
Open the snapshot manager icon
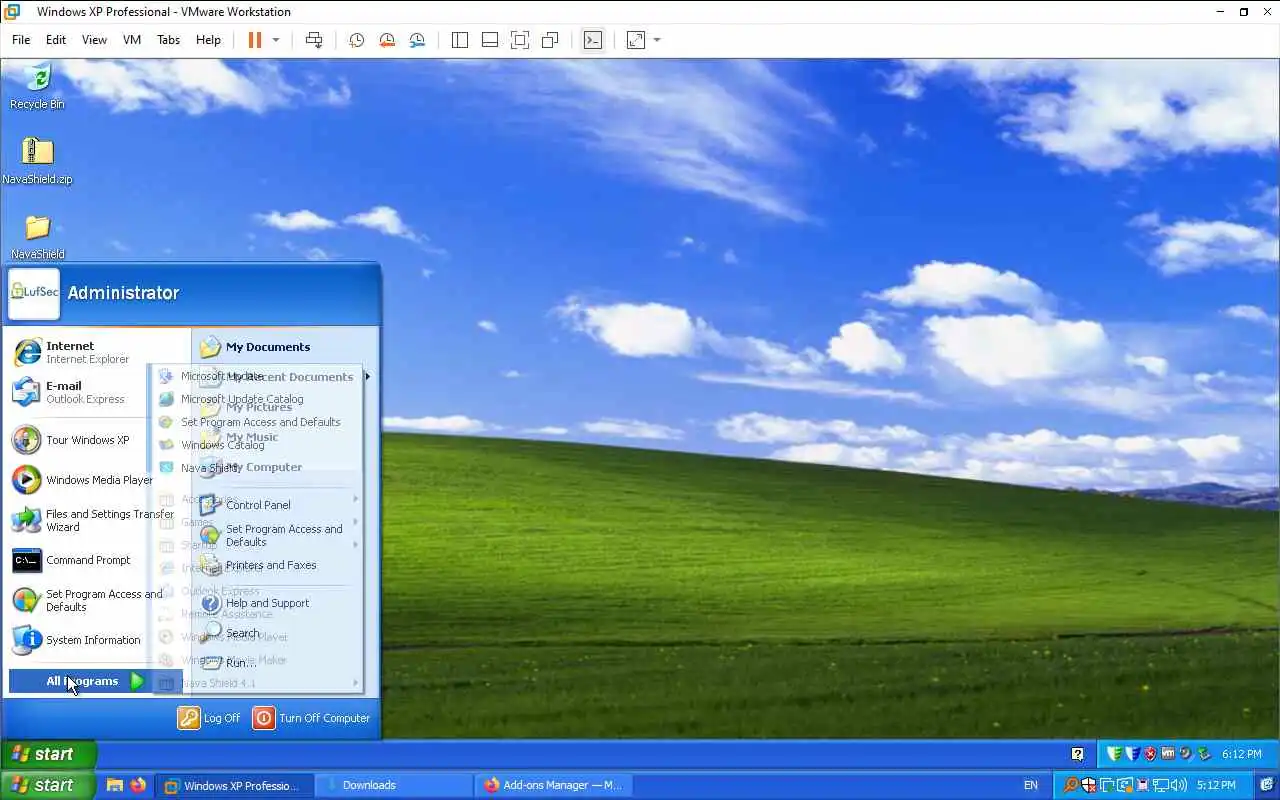pos(417,40)
